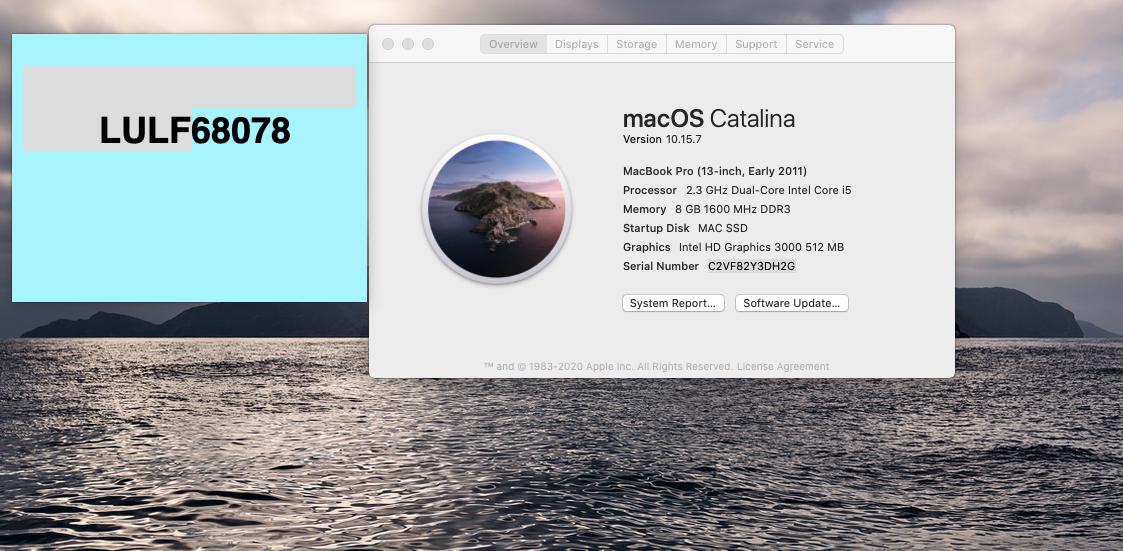Open the Support tab

[x=756, y=44]
